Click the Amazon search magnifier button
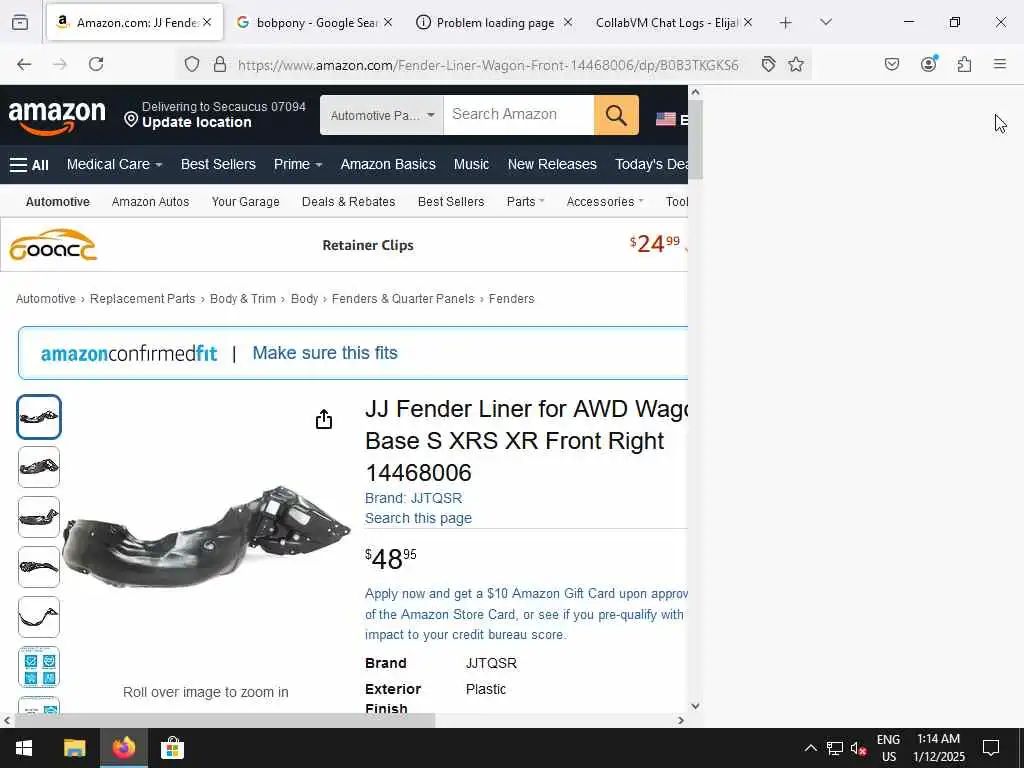1024x768 pixels. [616, 115]
